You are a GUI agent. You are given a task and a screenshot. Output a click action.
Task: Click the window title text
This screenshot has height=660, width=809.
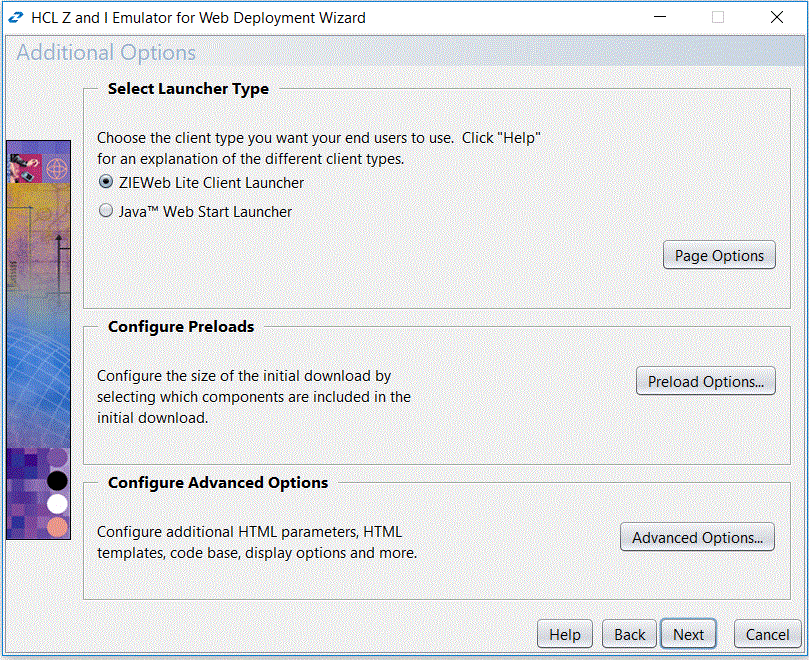point(195,17)
